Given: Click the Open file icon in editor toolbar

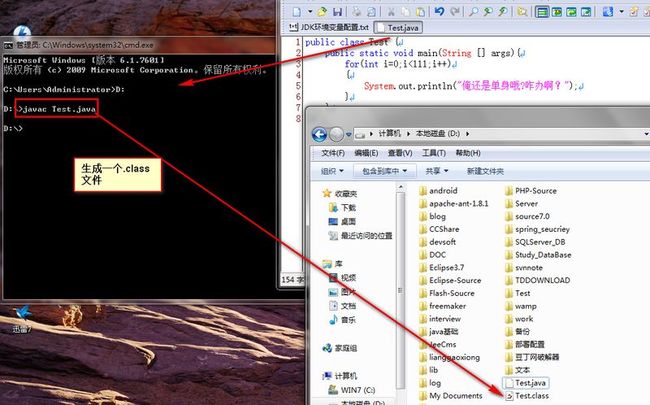Looking at the screenshot, I should (x=323, y=12).
